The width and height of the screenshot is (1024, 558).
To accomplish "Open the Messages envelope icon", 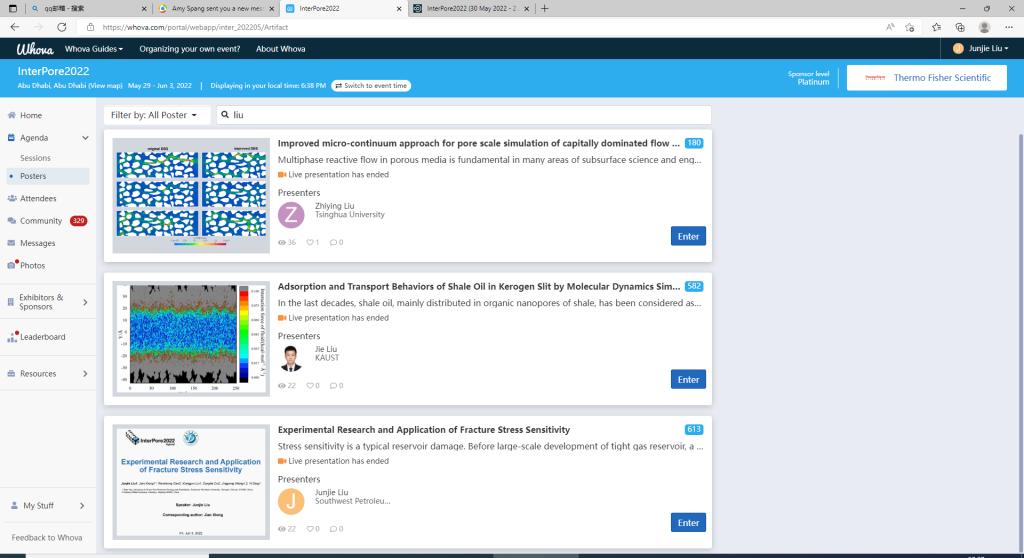I will click(x=11, y=243).
